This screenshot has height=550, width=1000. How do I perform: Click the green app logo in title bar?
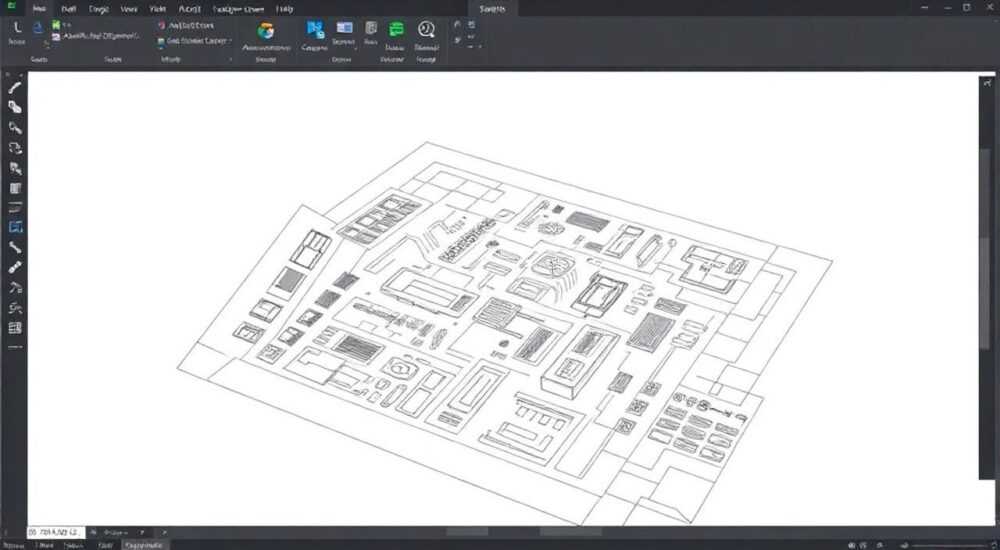(11, 6)
